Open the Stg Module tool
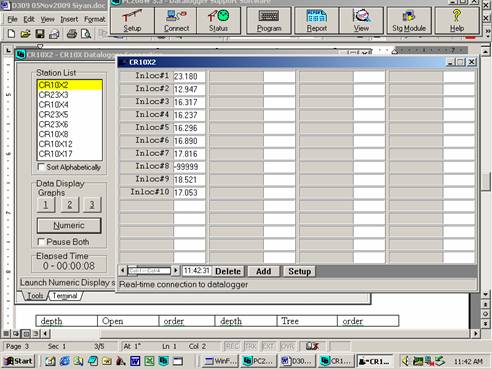The height and width of the screenshot is (369, 492). tap(409, 21)
